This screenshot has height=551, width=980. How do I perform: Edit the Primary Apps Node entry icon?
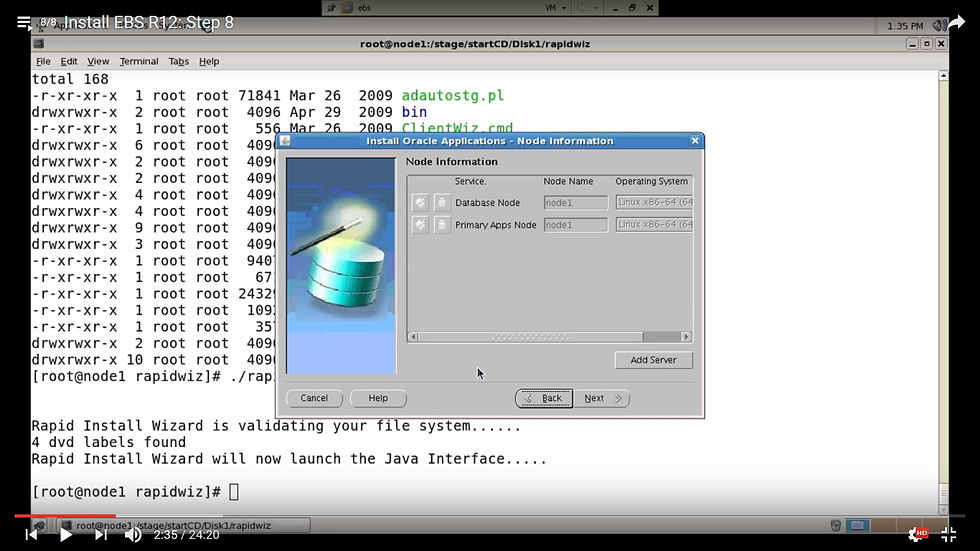click(420, 224)
